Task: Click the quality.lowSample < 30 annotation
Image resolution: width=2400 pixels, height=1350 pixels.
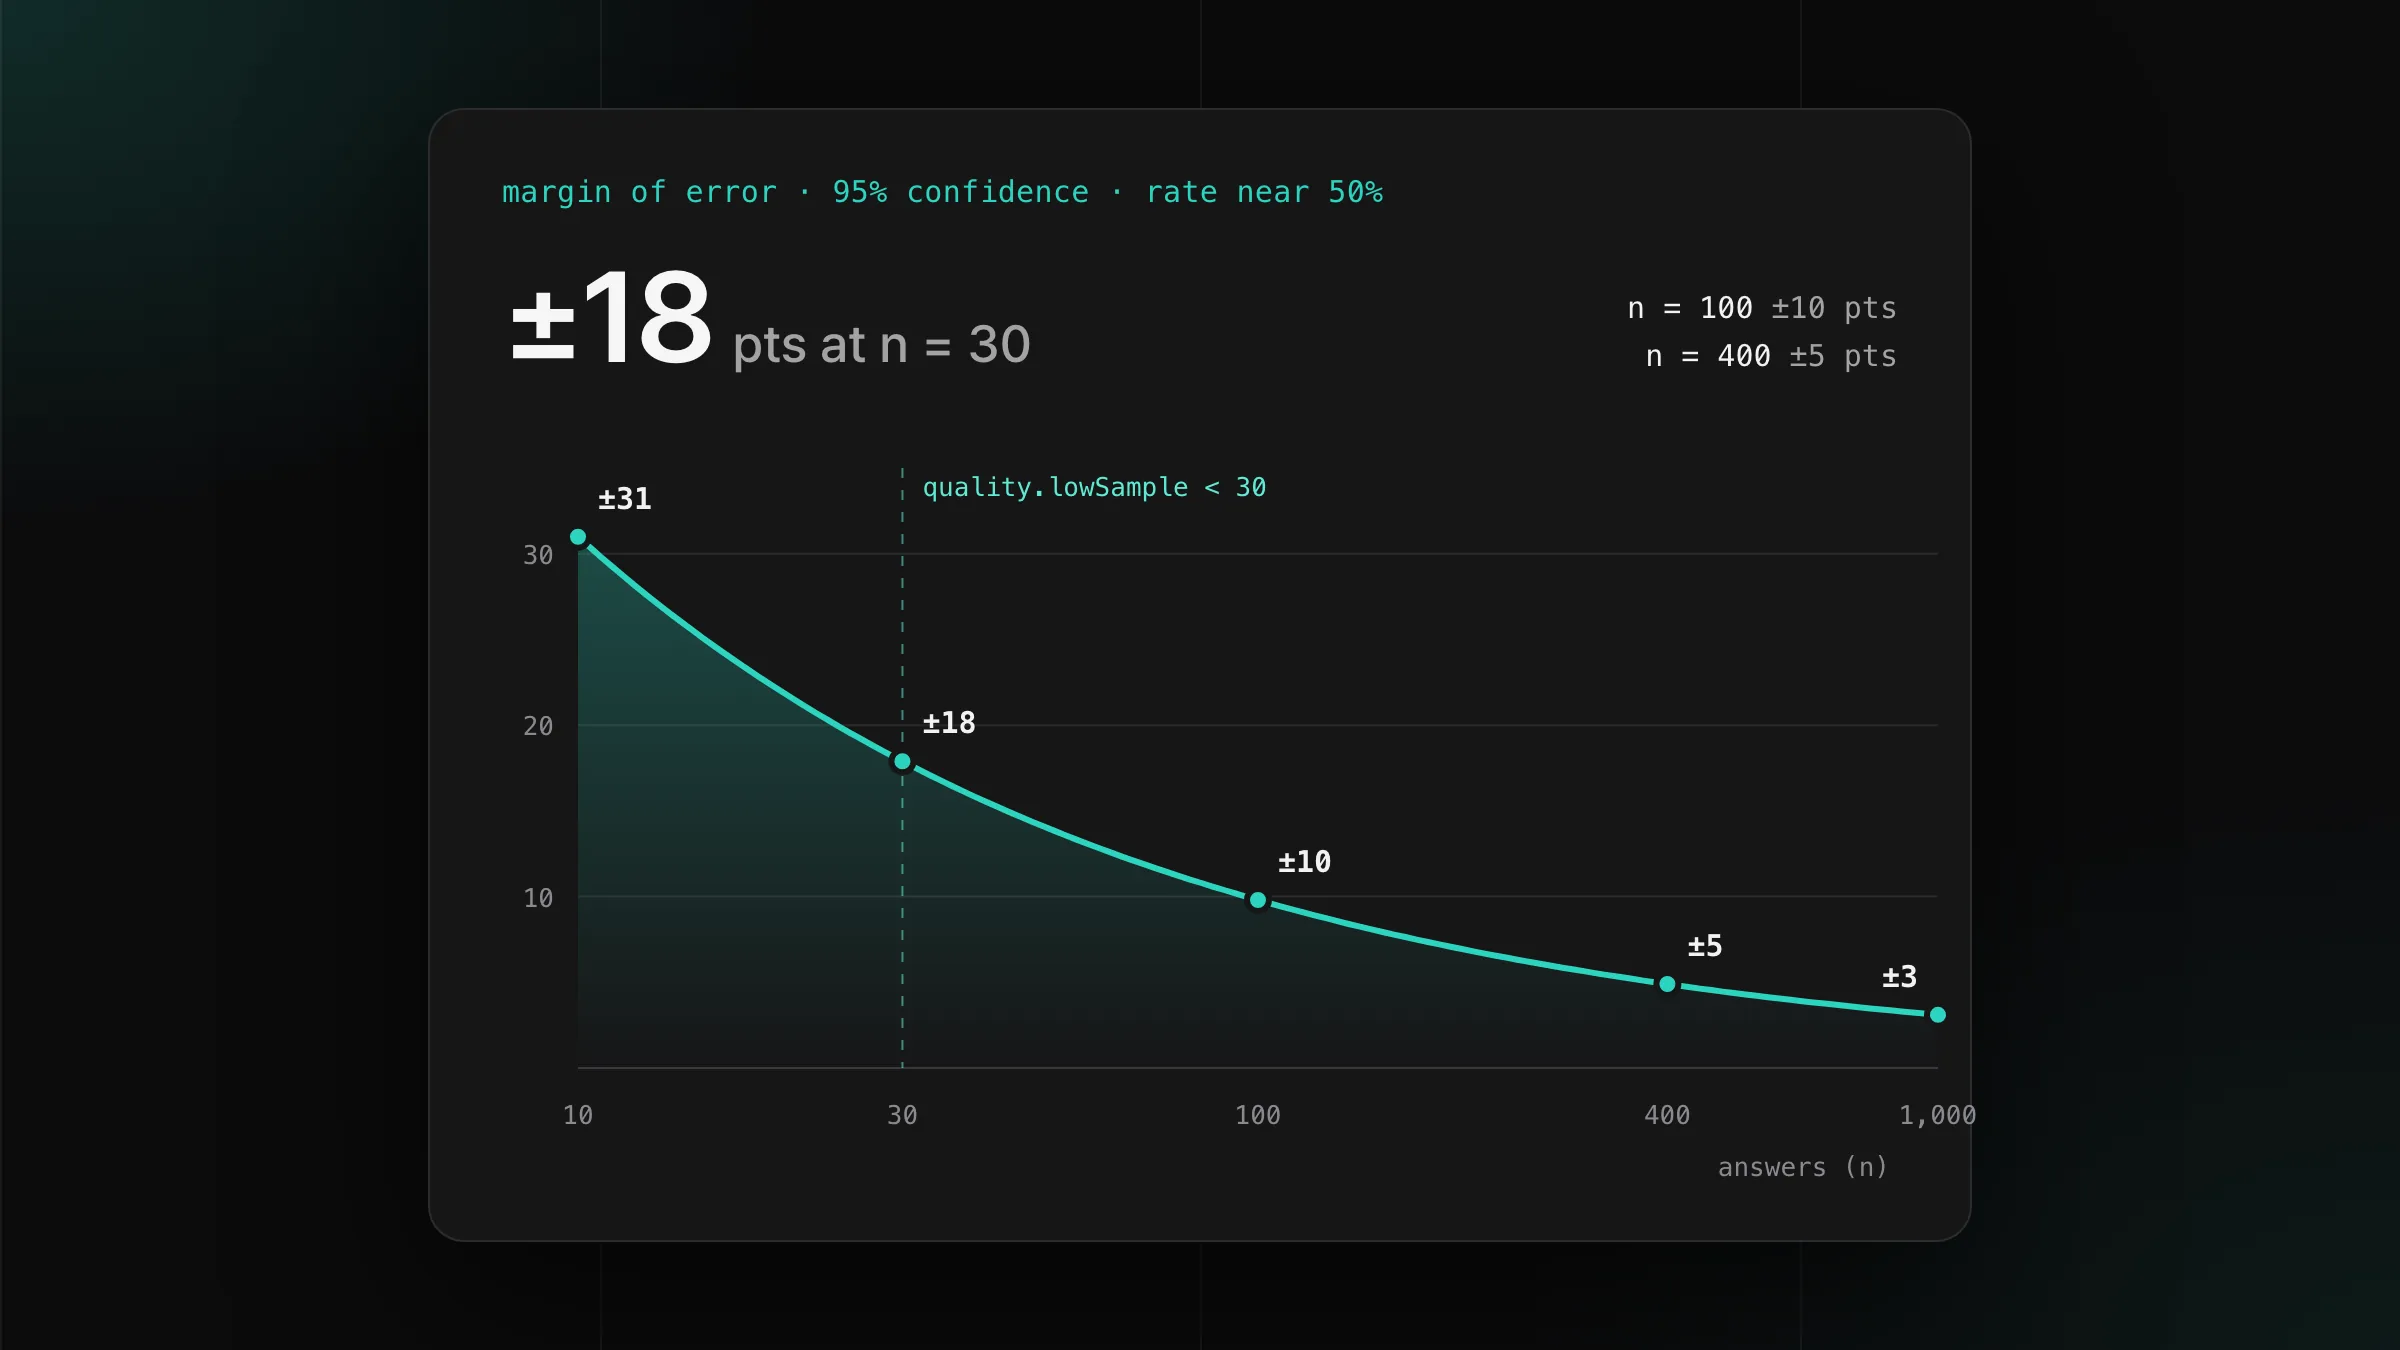Action: pyautogui.click(x=1094, y=487)
